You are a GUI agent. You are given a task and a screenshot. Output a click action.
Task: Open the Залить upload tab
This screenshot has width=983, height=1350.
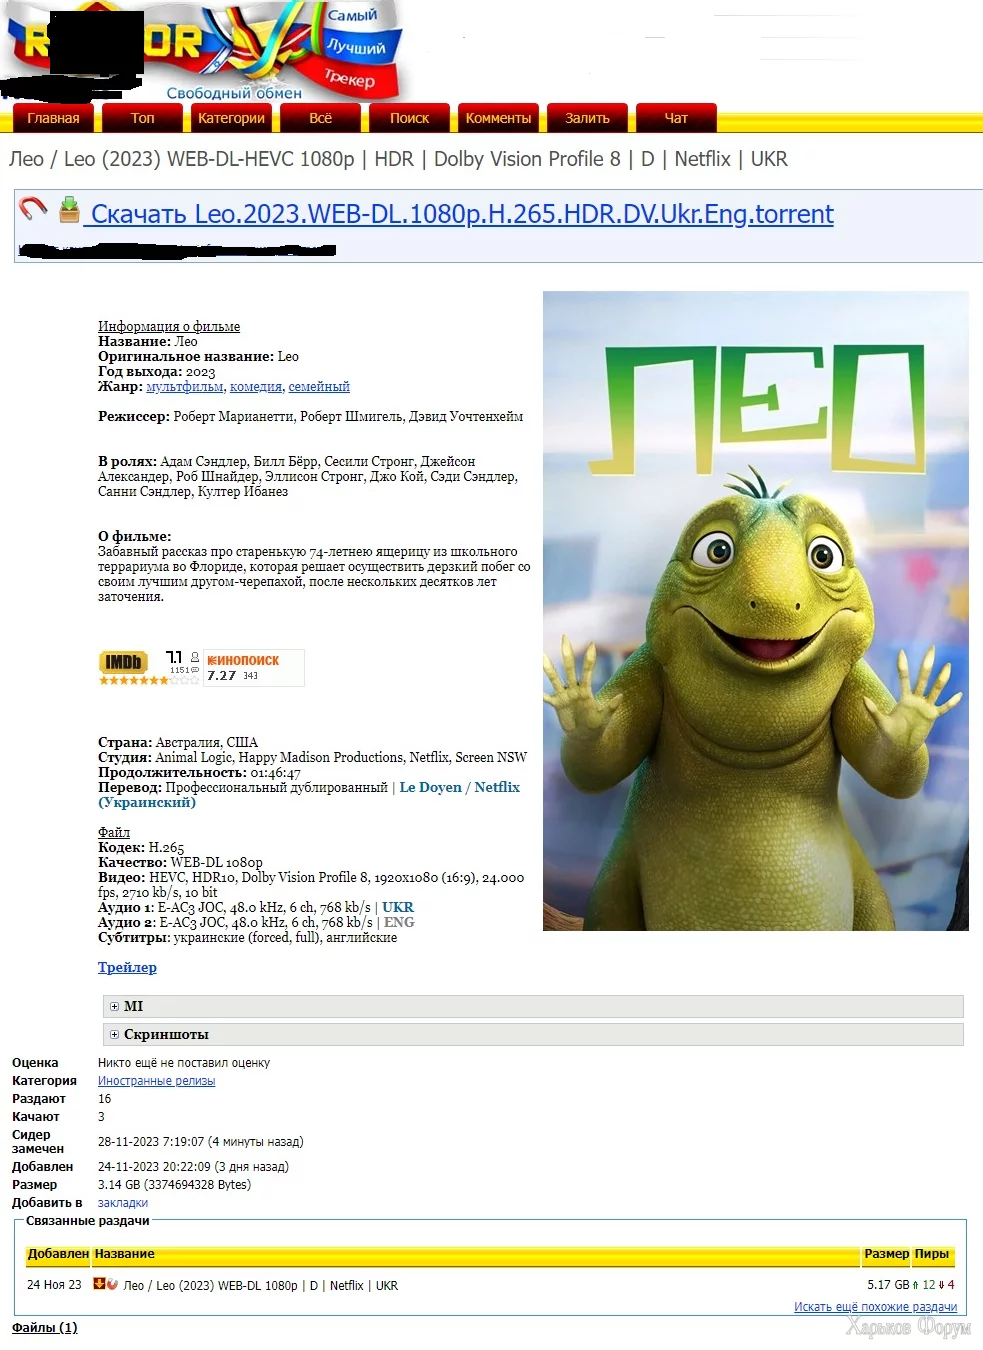click(587, 118)
